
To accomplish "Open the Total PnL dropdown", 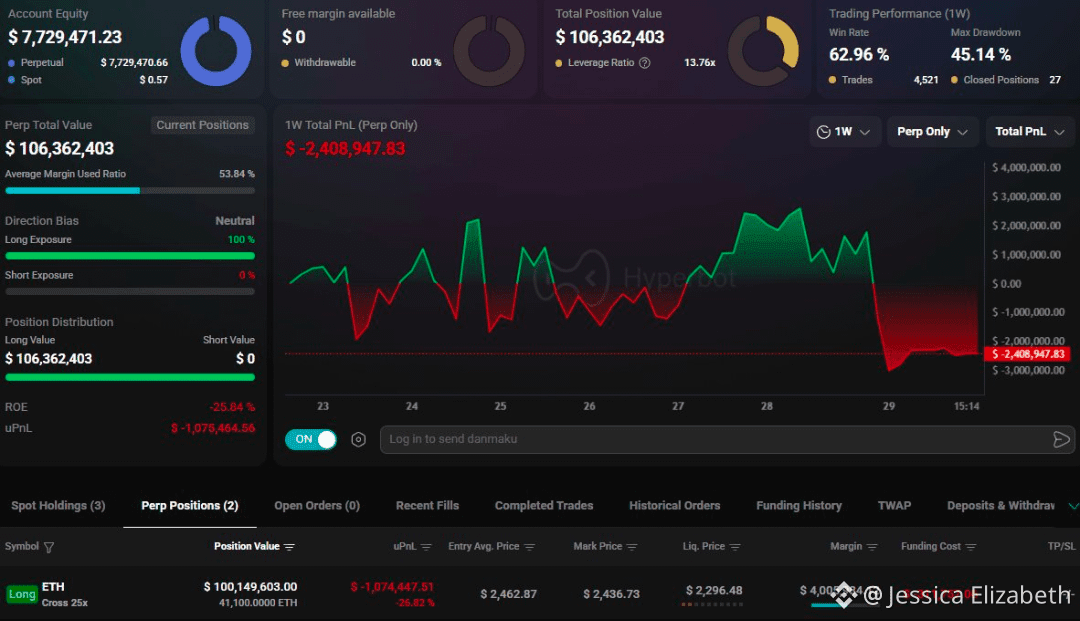I will point(1030,131).
